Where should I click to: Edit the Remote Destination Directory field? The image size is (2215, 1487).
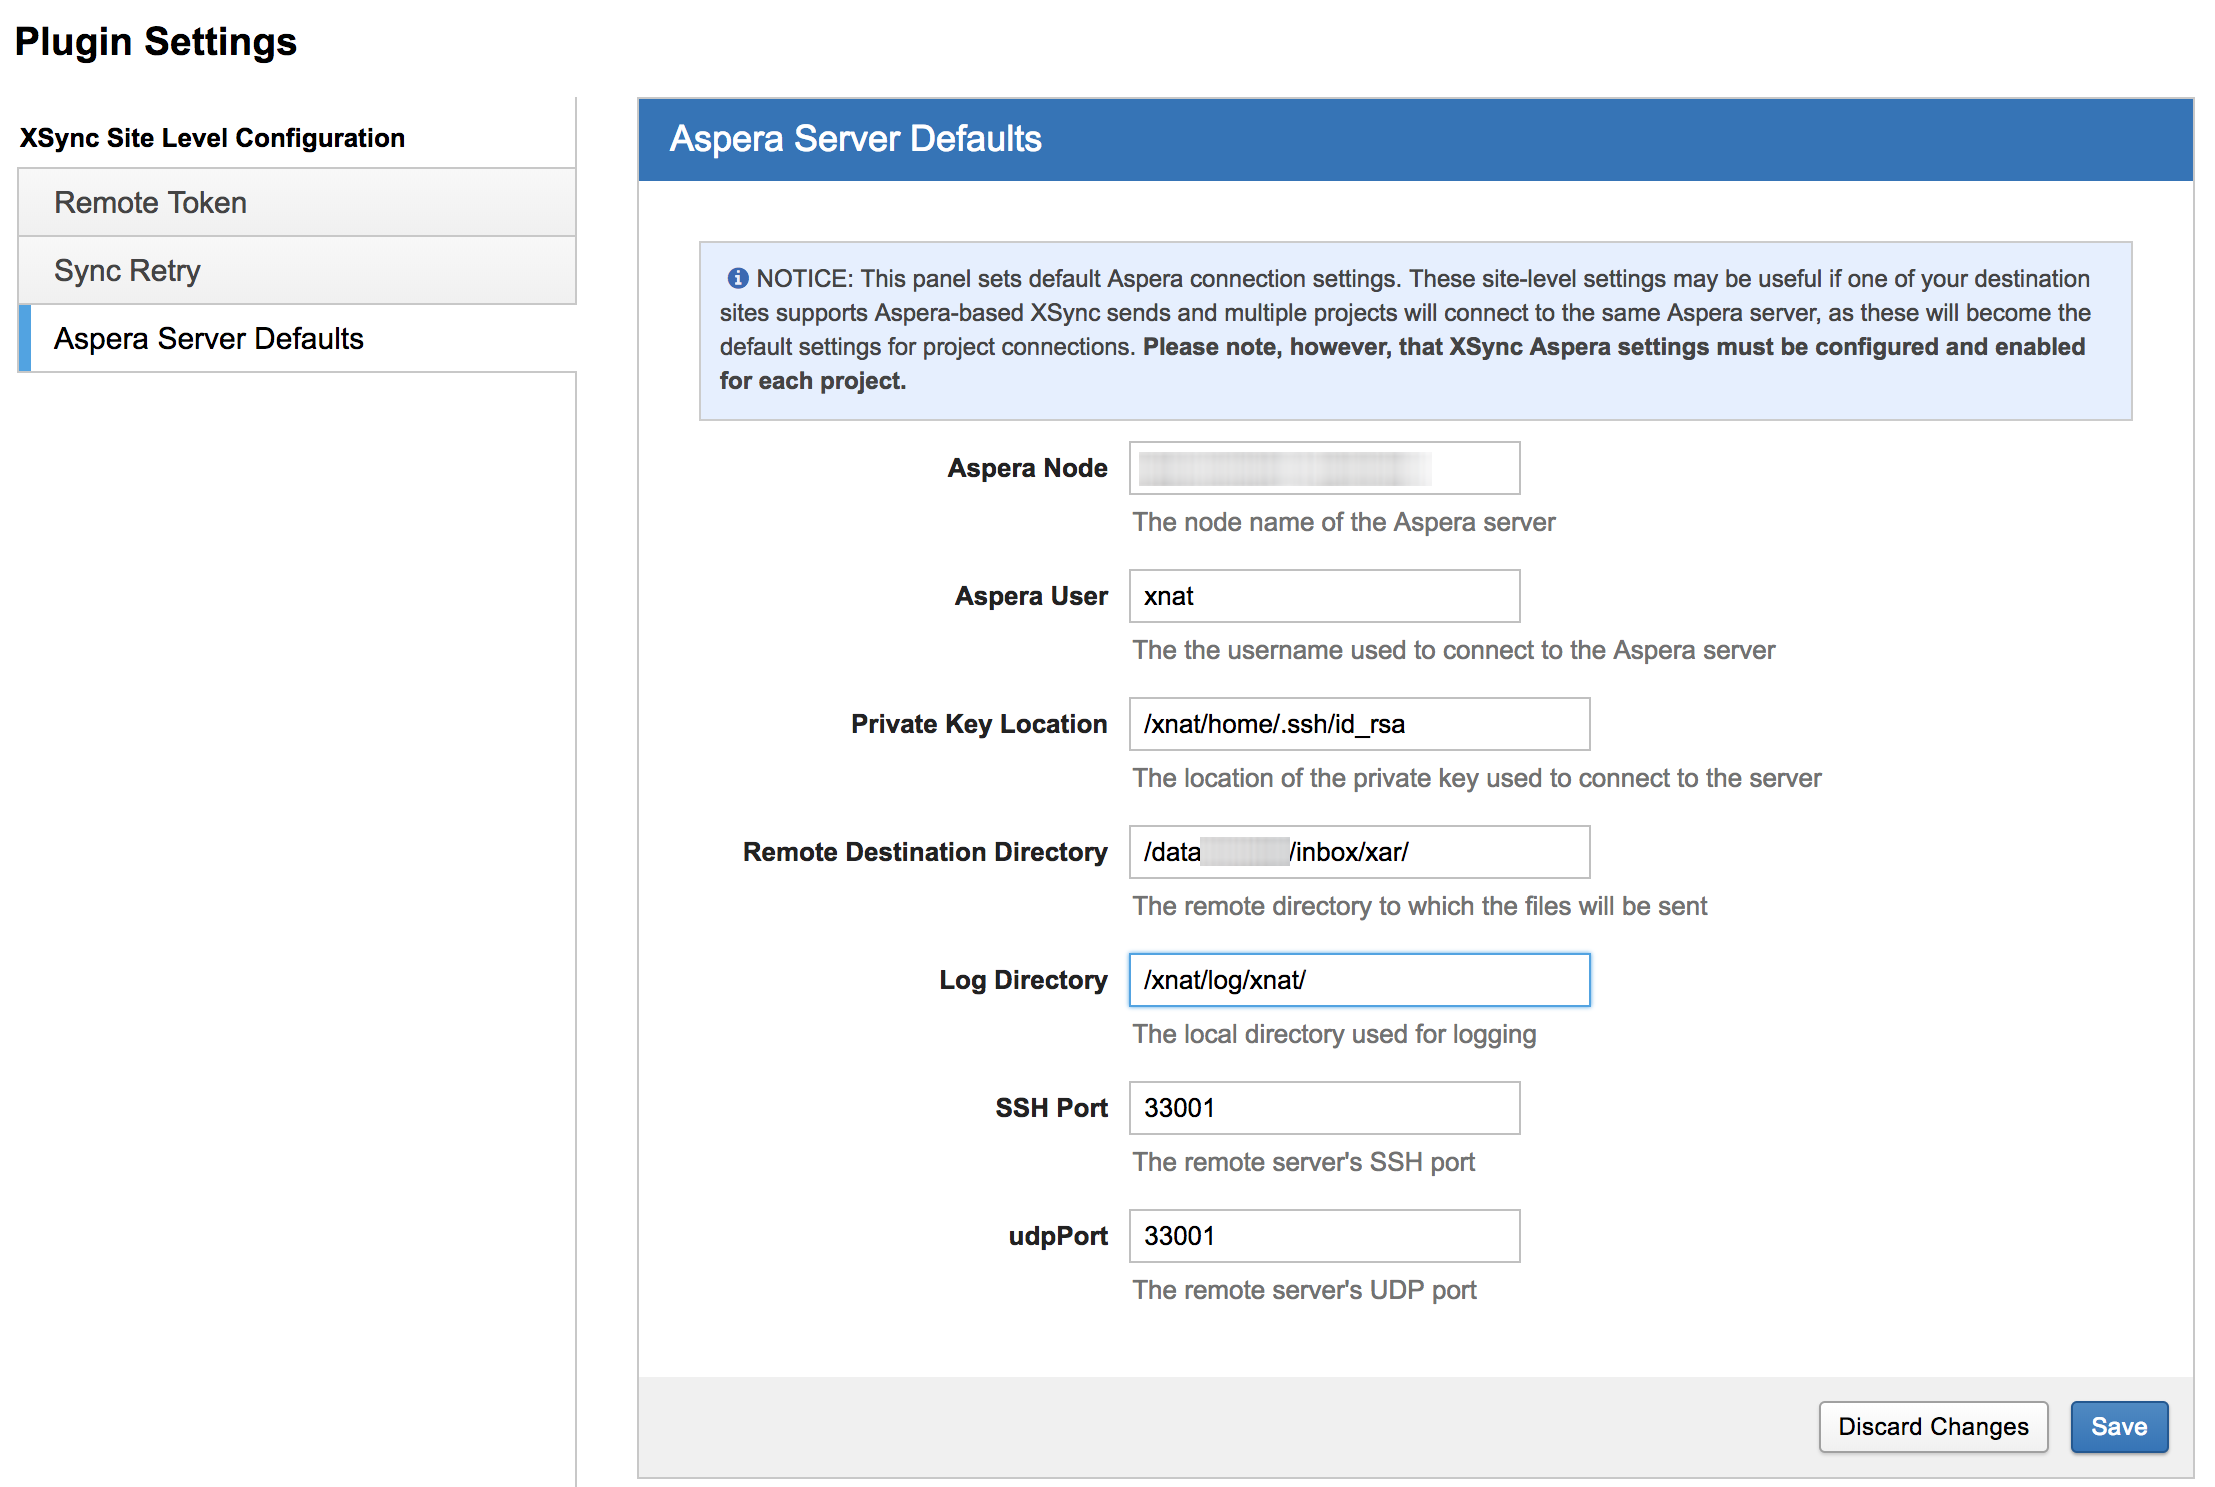coord(1358,852)
